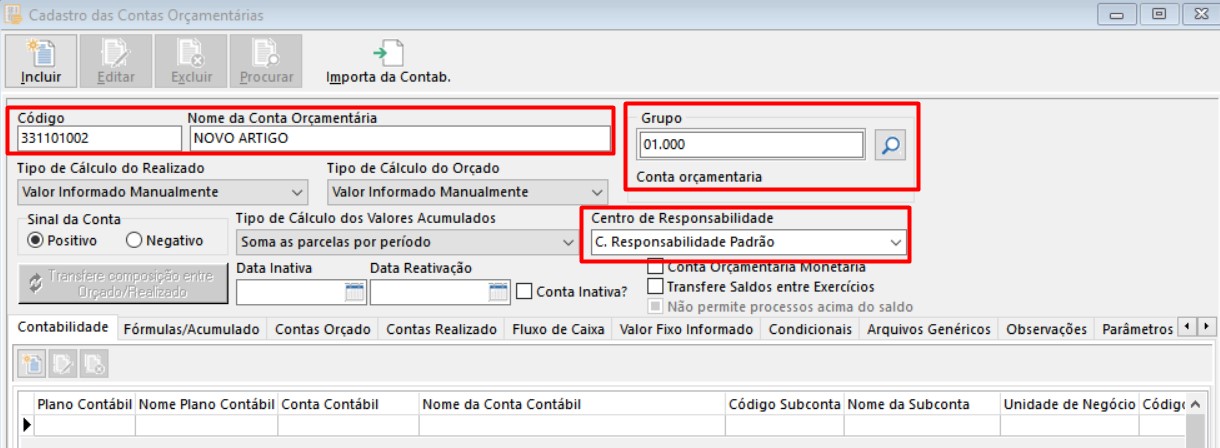Switch to the Fluxo de Caixa tab
The image size is (1220, 448).
point(558,329)
